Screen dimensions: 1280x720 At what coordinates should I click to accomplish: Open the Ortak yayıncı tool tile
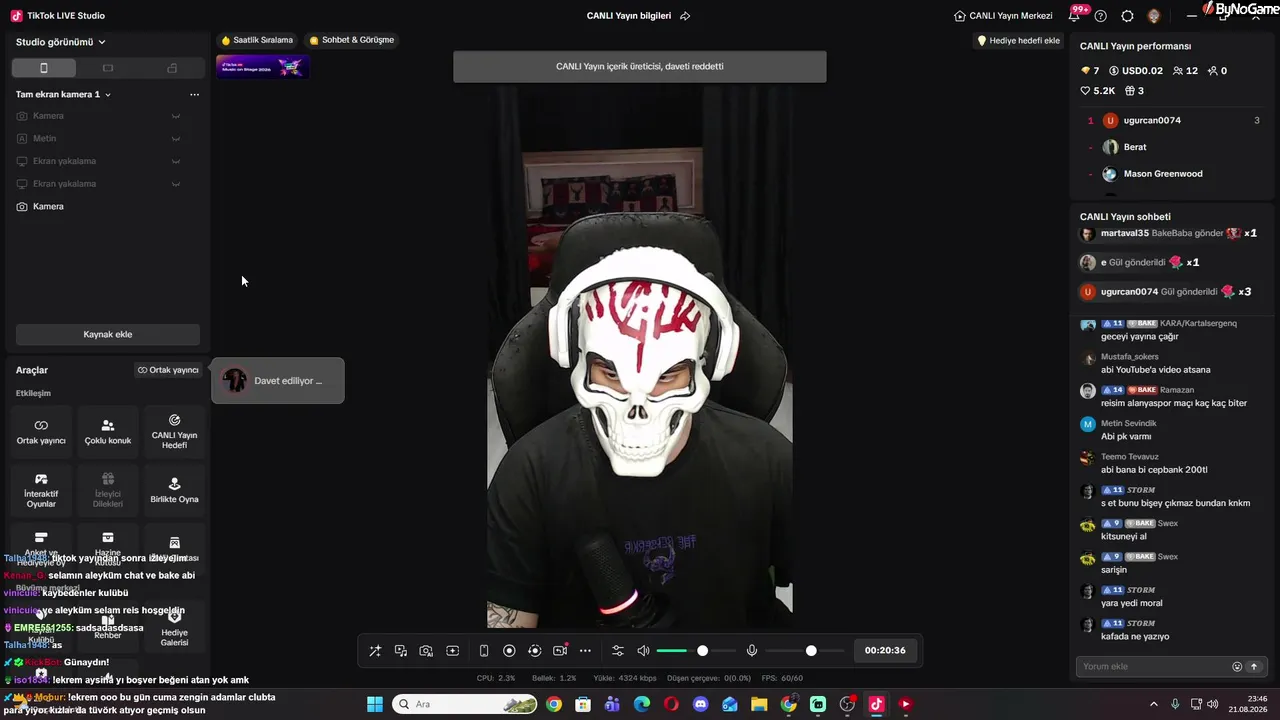pyautogui.click(x=41, y=432)
